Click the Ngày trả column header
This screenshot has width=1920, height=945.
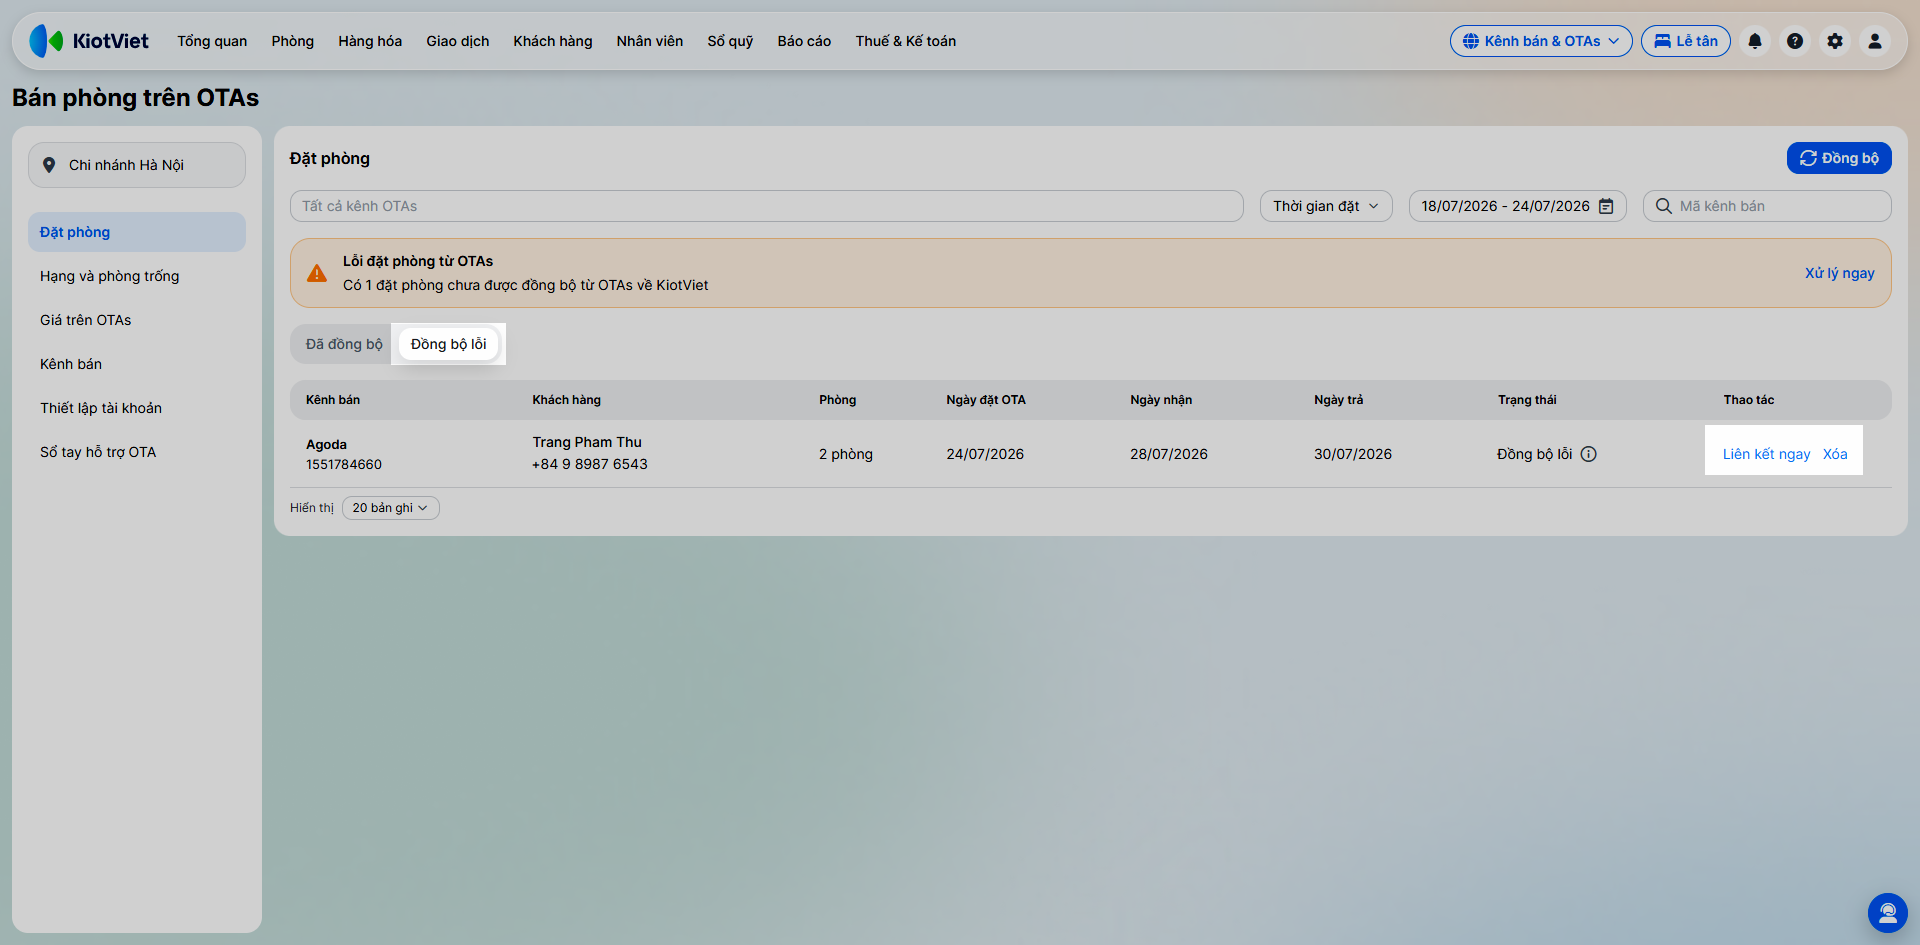[1339, 400]
